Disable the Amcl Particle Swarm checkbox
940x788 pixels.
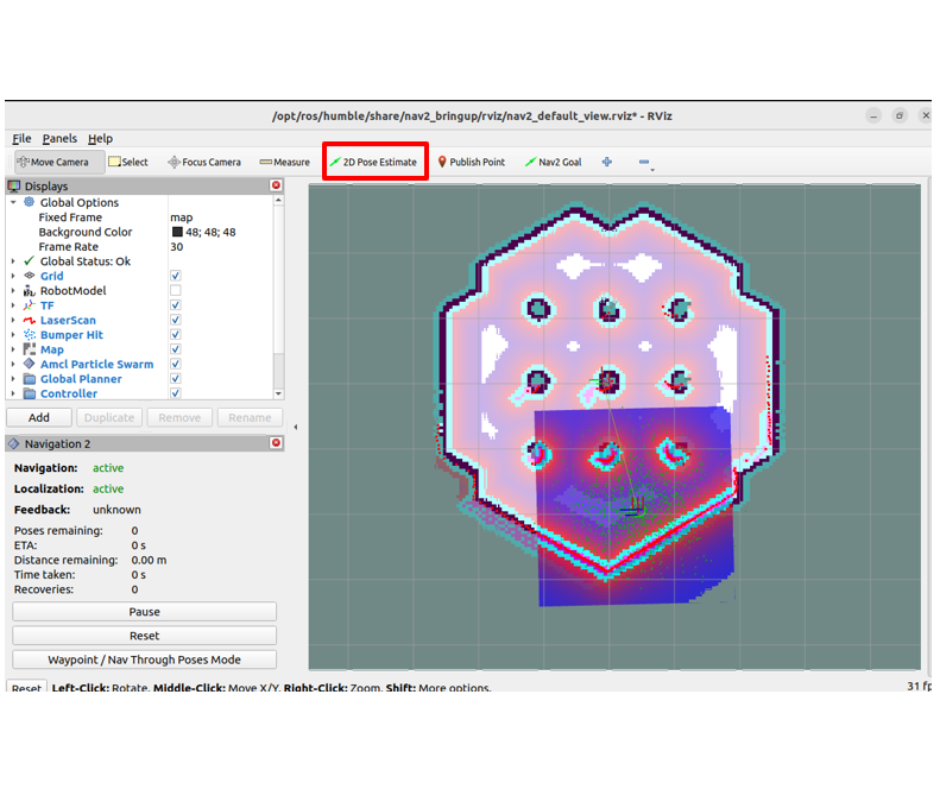point(176,365)
